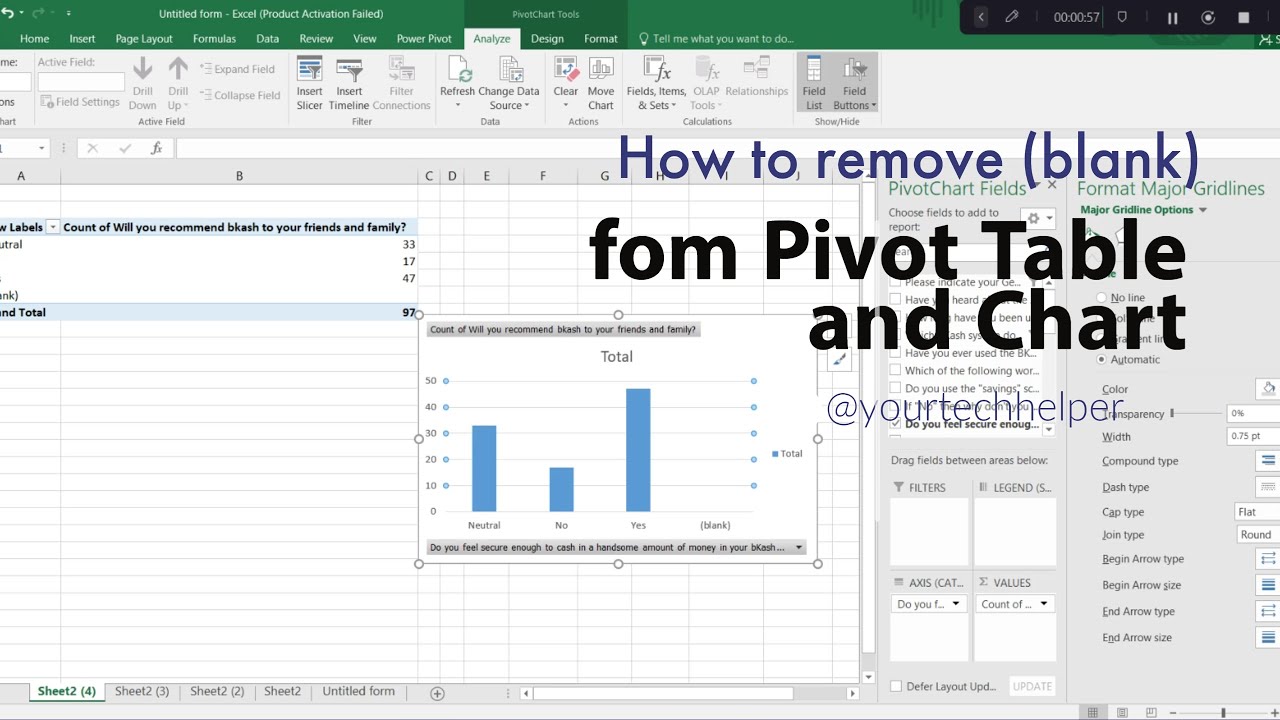This screenshot has height=720, width=1280.
Task: Click the Transparency slider
Action: (x=1196, y=413)
